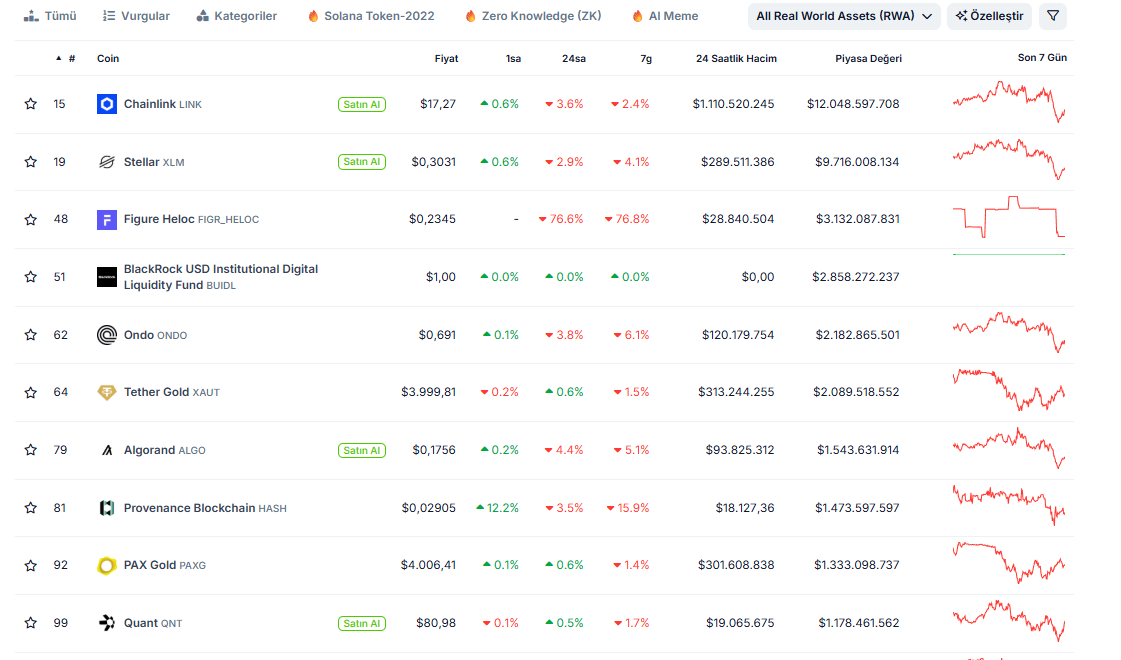Switch to the Kategoriler tab
The width and height of the screenshot is (1121, 660).
click(237, 16)
